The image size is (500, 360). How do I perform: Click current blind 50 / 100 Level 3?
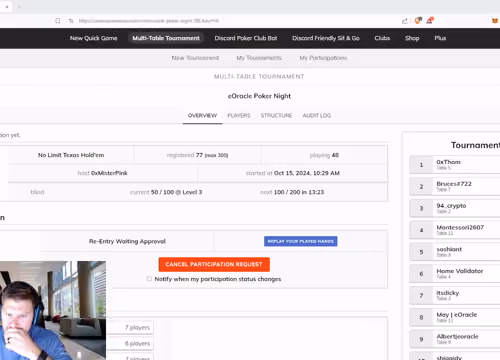tap(166, 192)
